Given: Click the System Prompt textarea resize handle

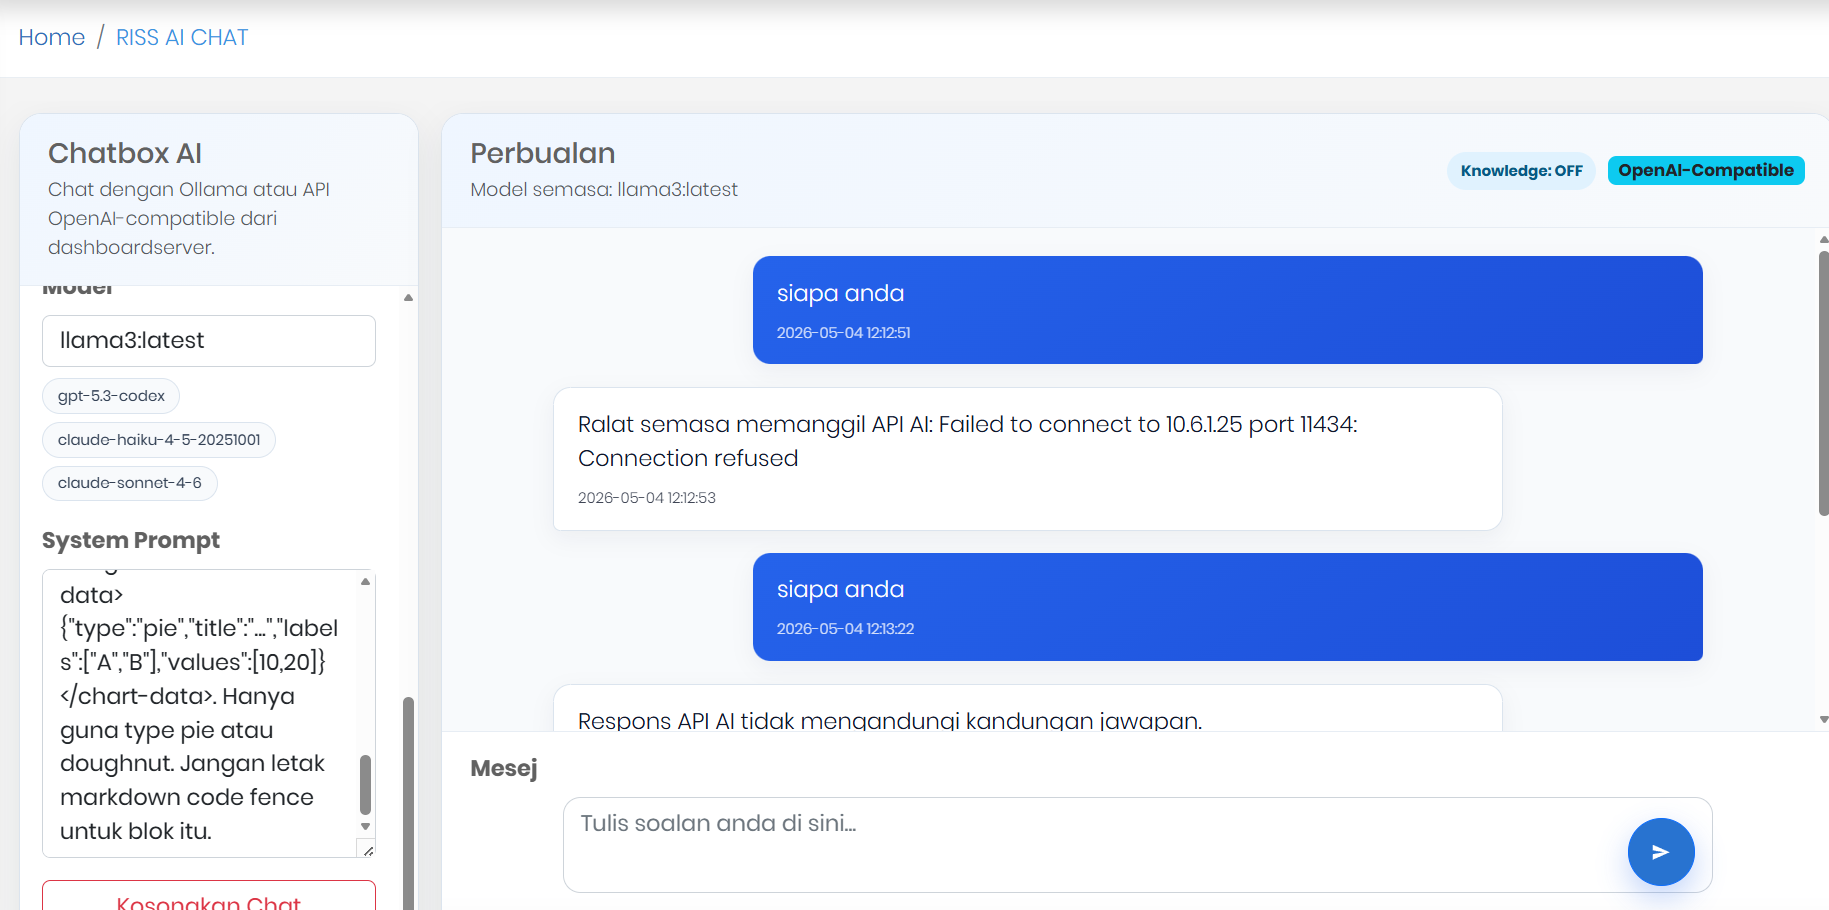Looking at the screenshot, I should (367, 849).
